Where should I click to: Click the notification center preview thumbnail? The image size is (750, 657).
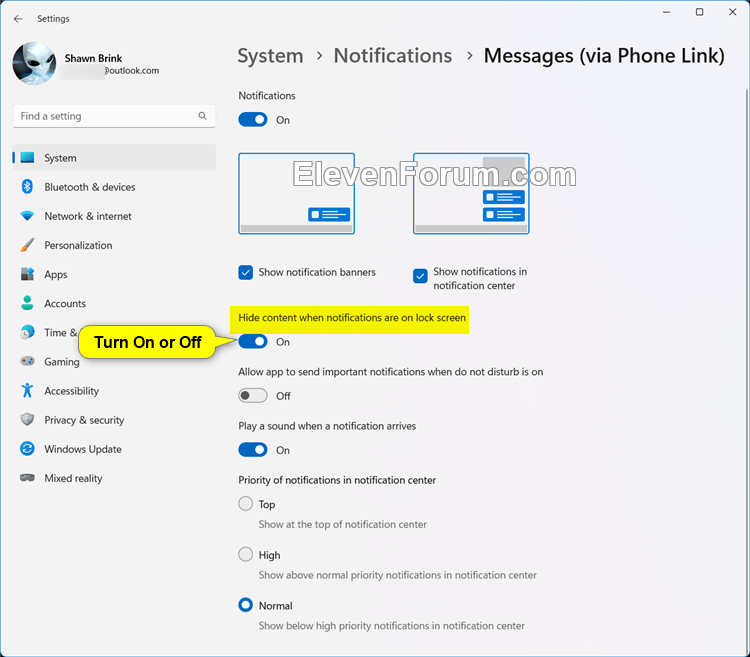471,193
